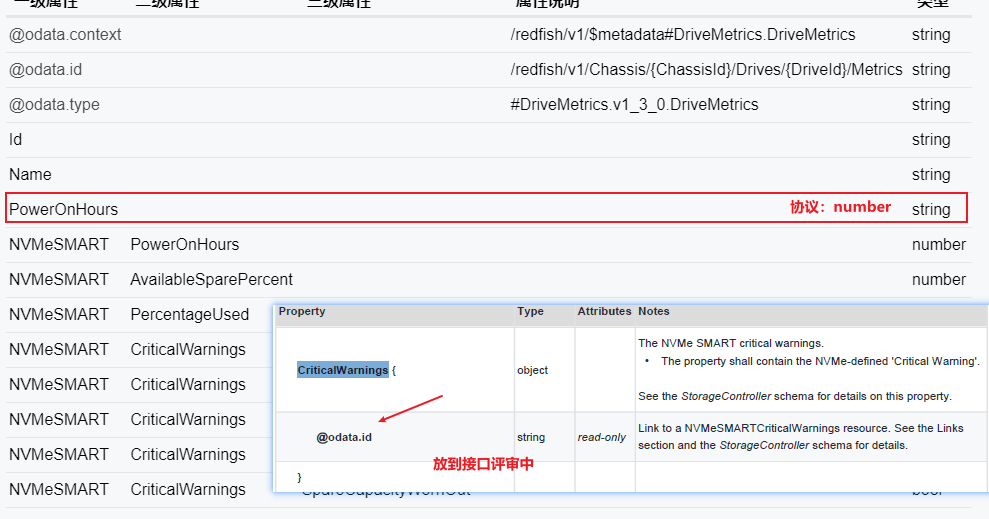Click the highlighted CriticalWarnings text in popup
989x519 pixels.
point(342,370)
